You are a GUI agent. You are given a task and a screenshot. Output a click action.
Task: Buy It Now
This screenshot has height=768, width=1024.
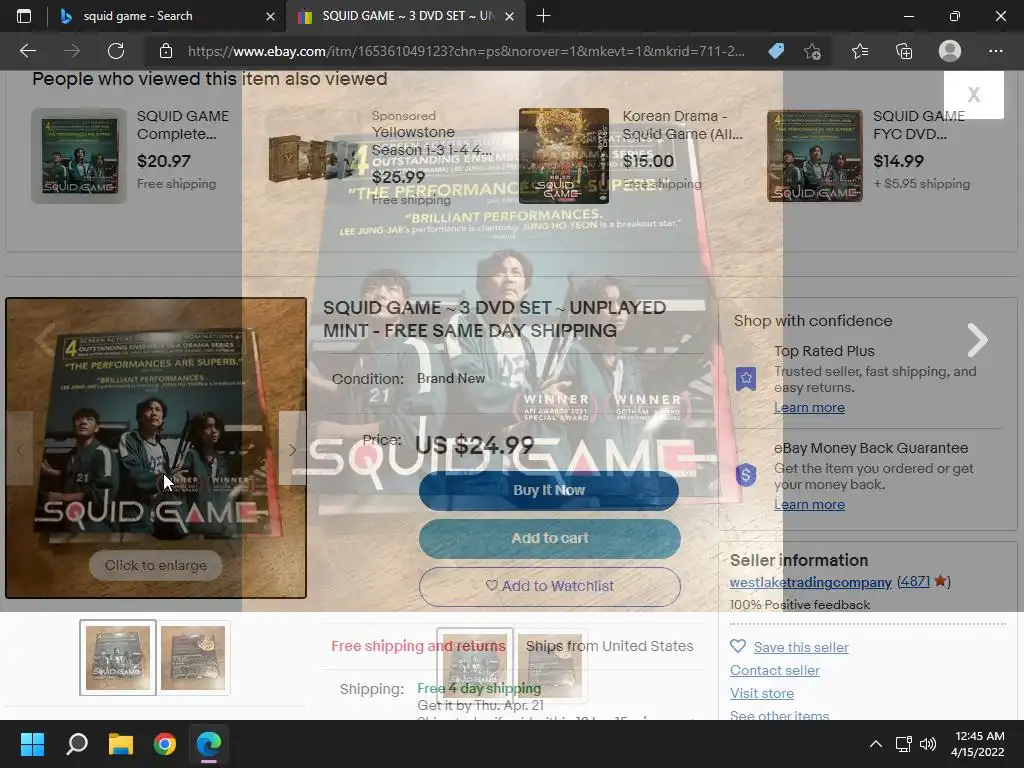549,490
